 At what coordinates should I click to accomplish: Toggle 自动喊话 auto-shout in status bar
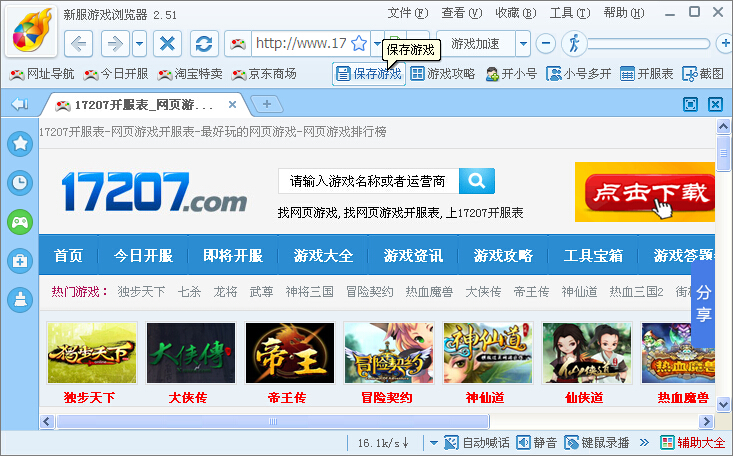[x=476, y=443]
